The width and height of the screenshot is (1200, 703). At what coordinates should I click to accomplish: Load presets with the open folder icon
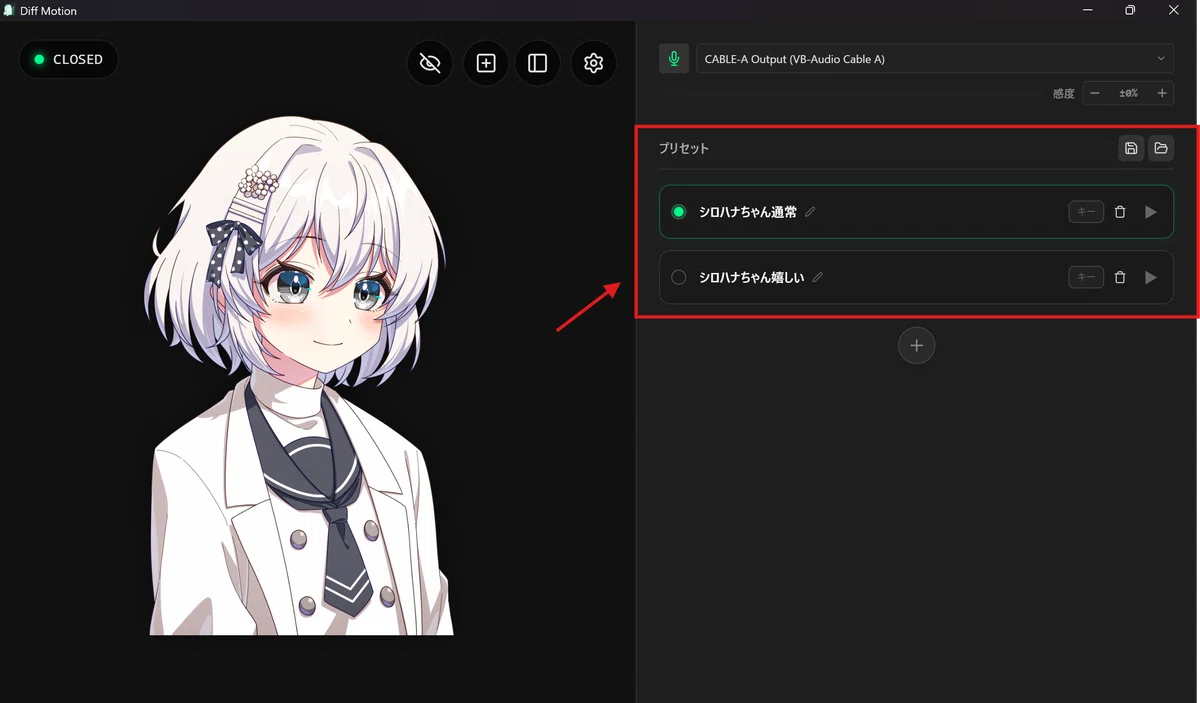pyautogui.click(x=1161, y=148)
